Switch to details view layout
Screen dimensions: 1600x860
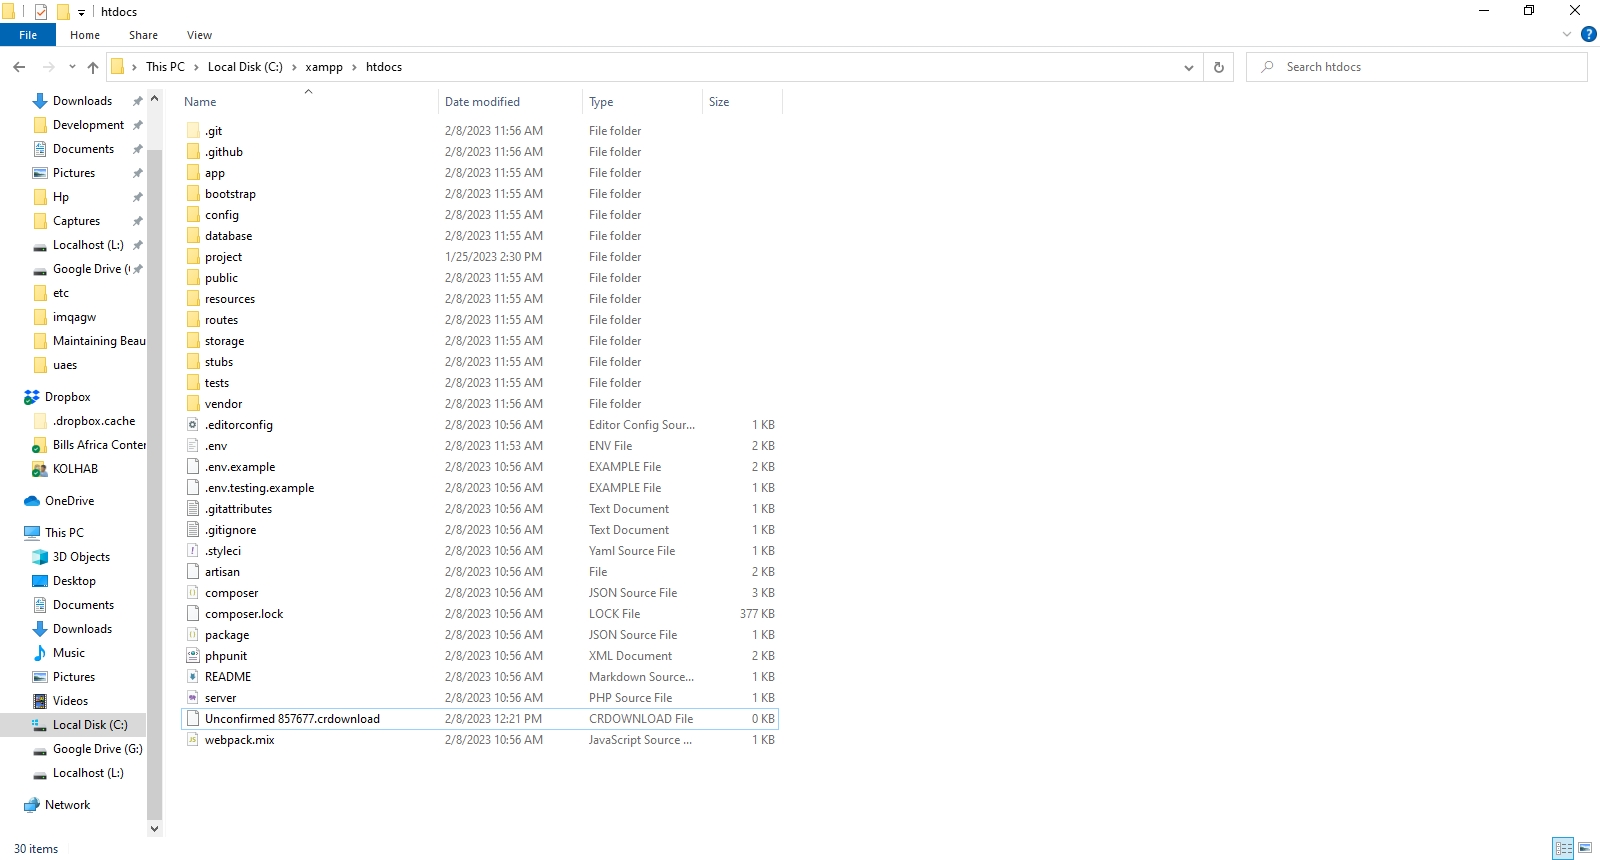click(1564, 848)
